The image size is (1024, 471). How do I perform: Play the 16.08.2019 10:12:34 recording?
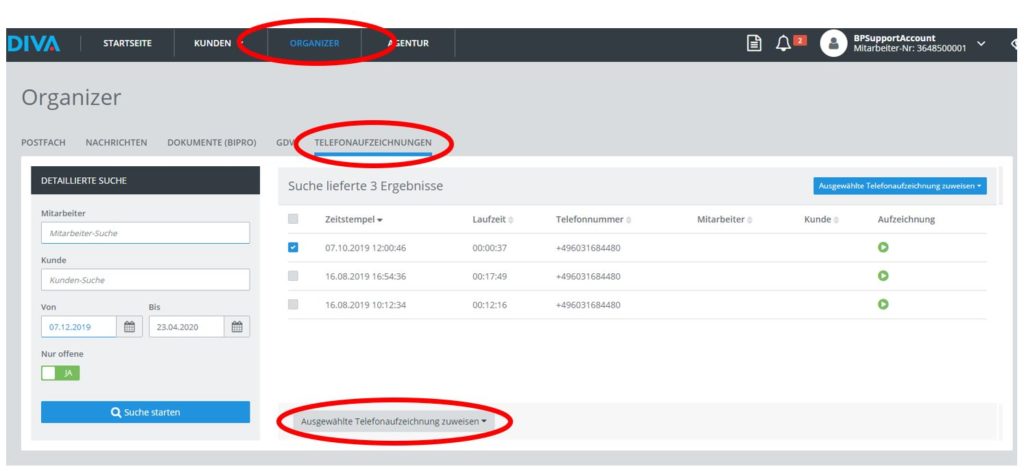(x=883, y=304)
